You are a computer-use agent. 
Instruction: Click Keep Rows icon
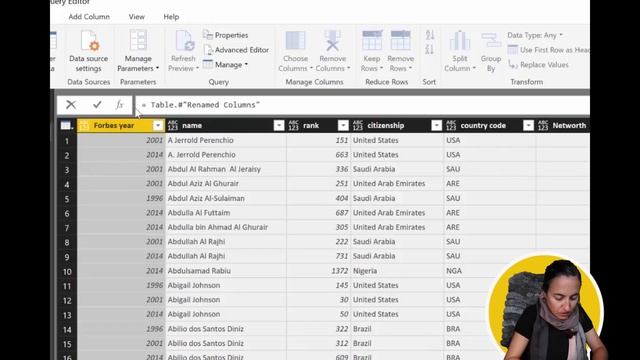372,41
